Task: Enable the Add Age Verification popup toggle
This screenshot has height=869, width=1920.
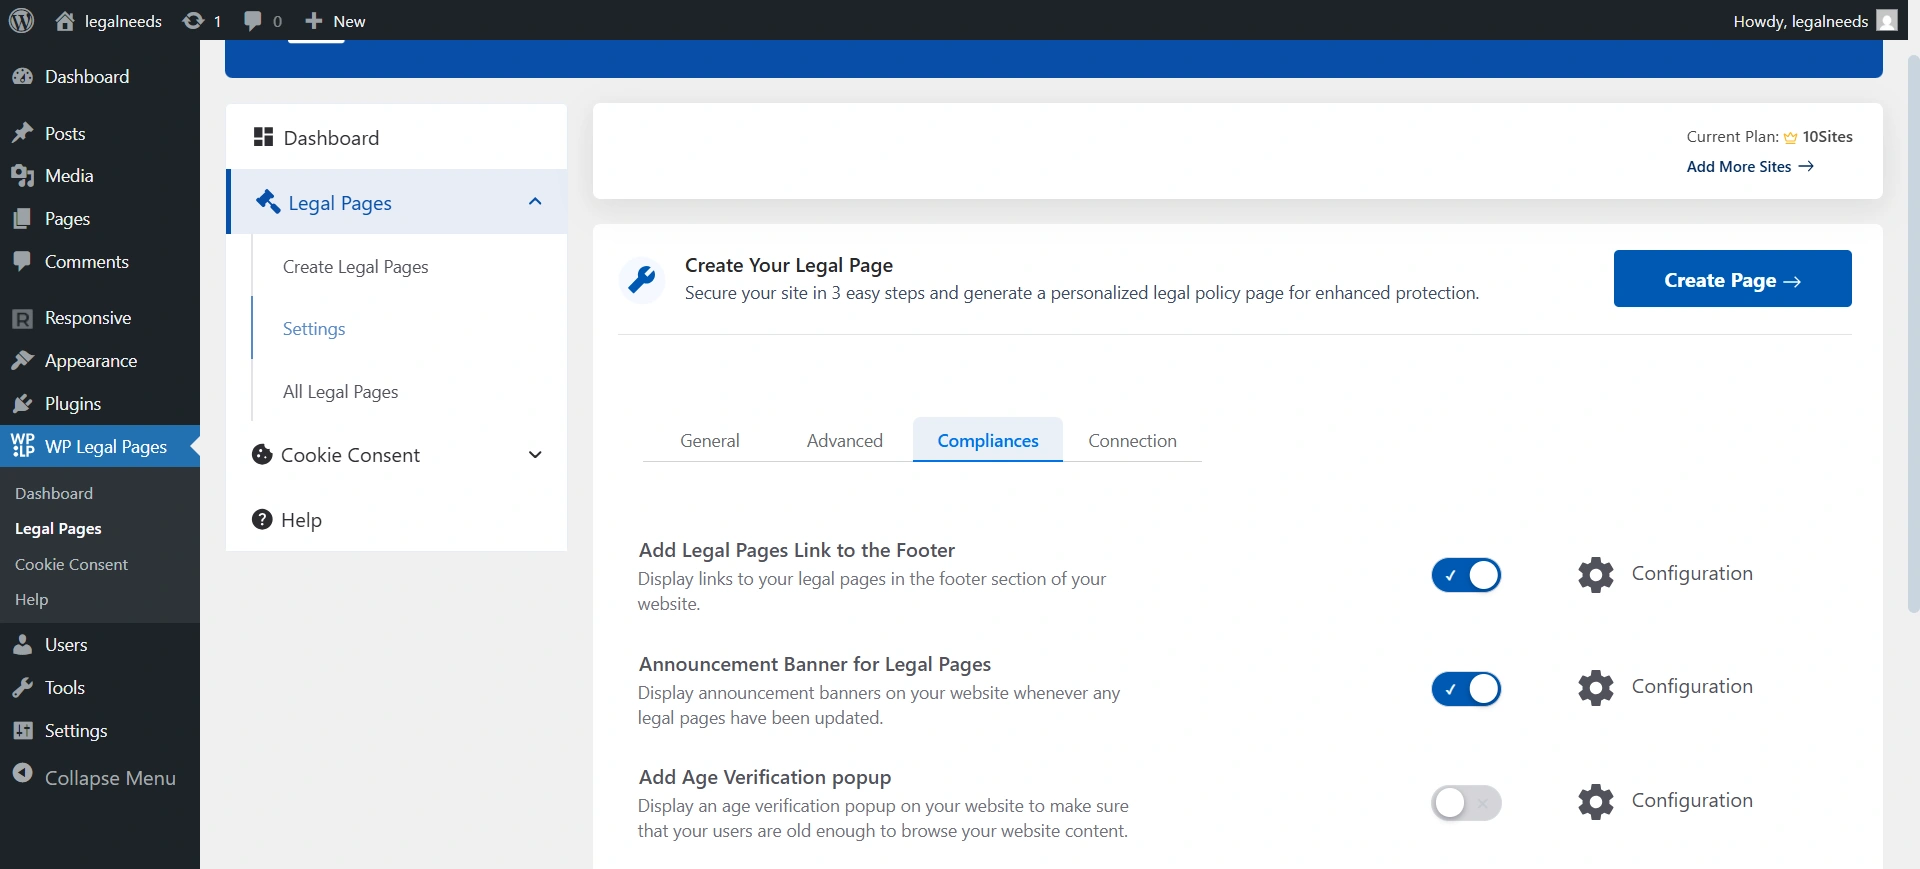Action: coord(1466,803)
